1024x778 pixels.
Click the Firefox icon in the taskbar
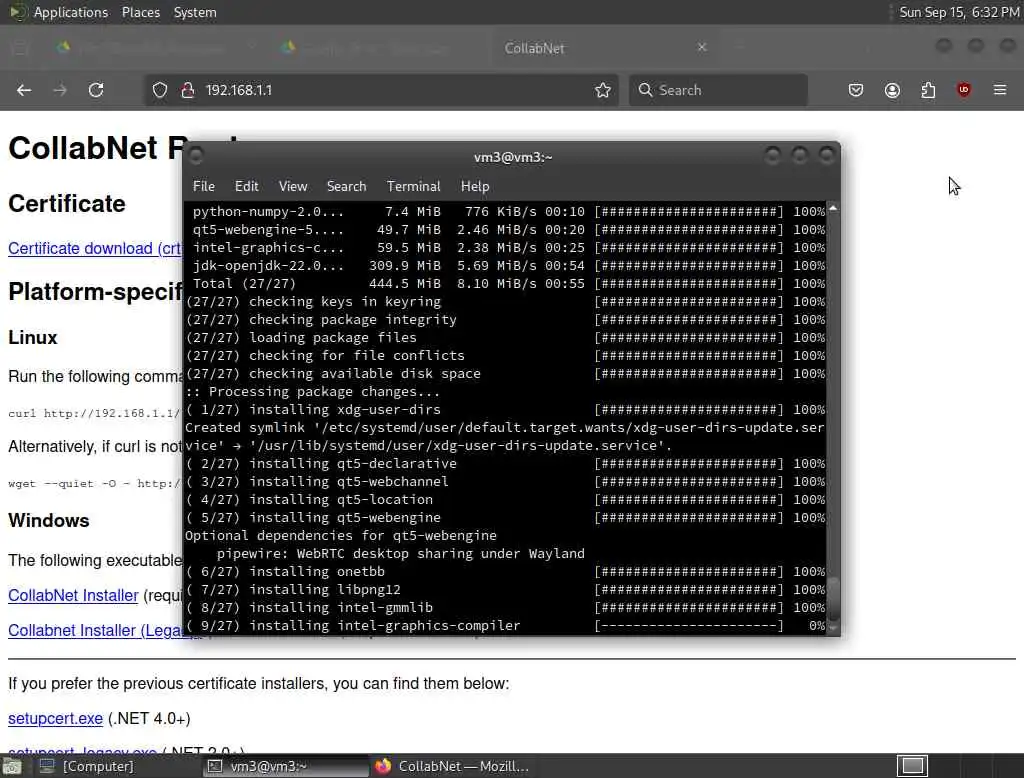click(383, 766)
